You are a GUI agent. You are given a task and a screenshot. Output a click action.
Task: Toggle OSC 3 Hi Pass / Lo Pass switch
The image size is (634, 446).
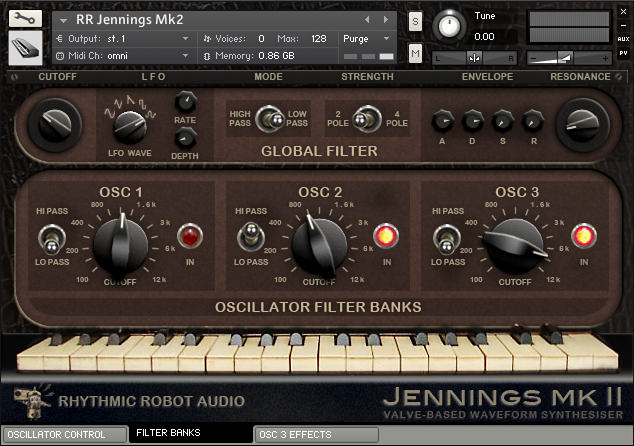pyautogui.click(x=446, y=239)
